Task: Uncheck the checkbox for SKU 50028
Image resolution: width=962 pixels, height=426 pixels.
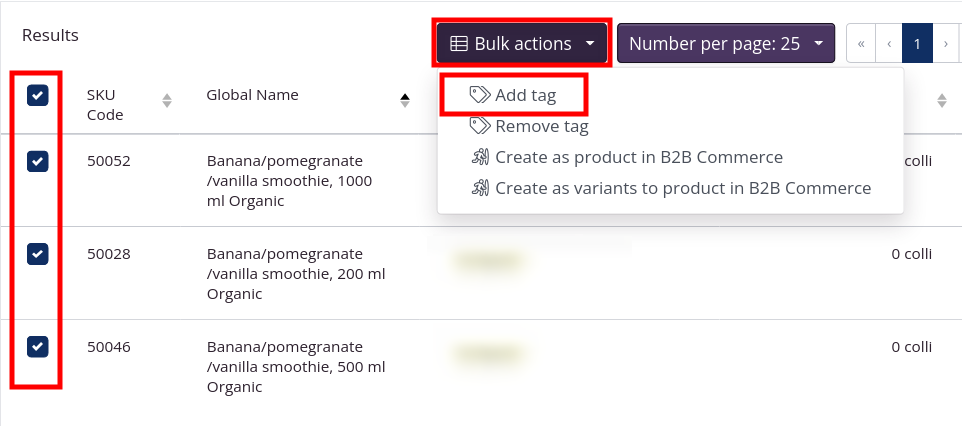Action: pyautogui.click(x=38, y=254)
